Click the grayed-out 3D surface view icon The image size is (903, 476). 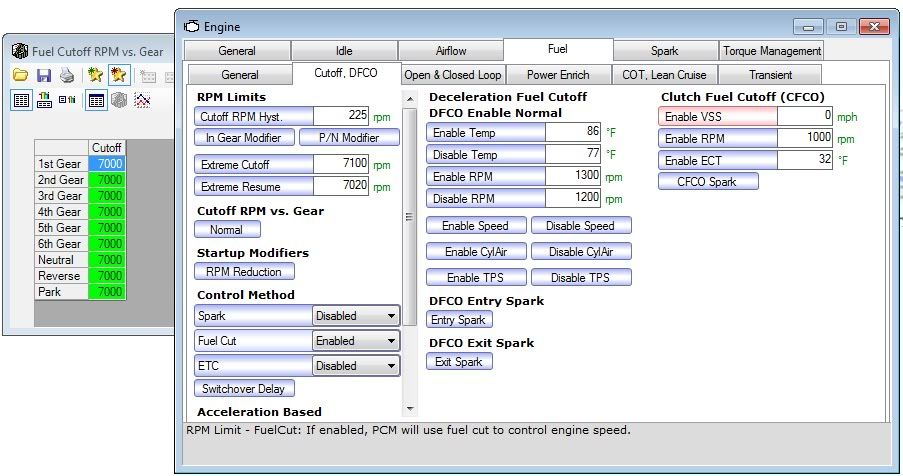pyautogui.click(x=119, y=100)
